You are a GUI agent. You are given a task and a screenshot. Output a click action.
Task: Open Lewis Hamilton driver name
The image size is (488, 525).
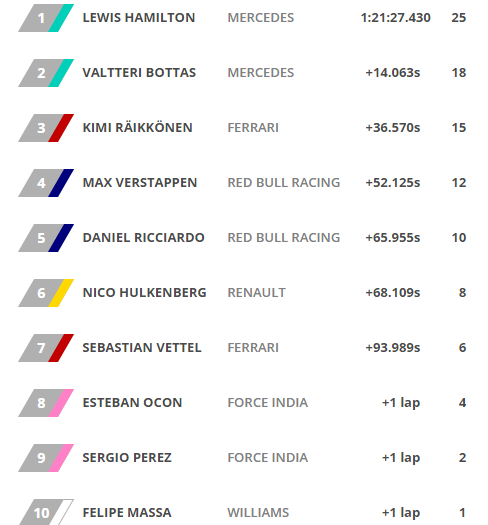point(139,18)
